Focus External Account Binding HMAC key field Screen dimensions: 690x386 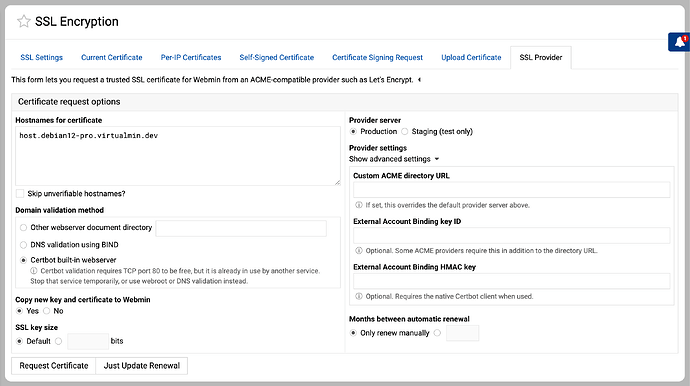[x=511, y=281]
